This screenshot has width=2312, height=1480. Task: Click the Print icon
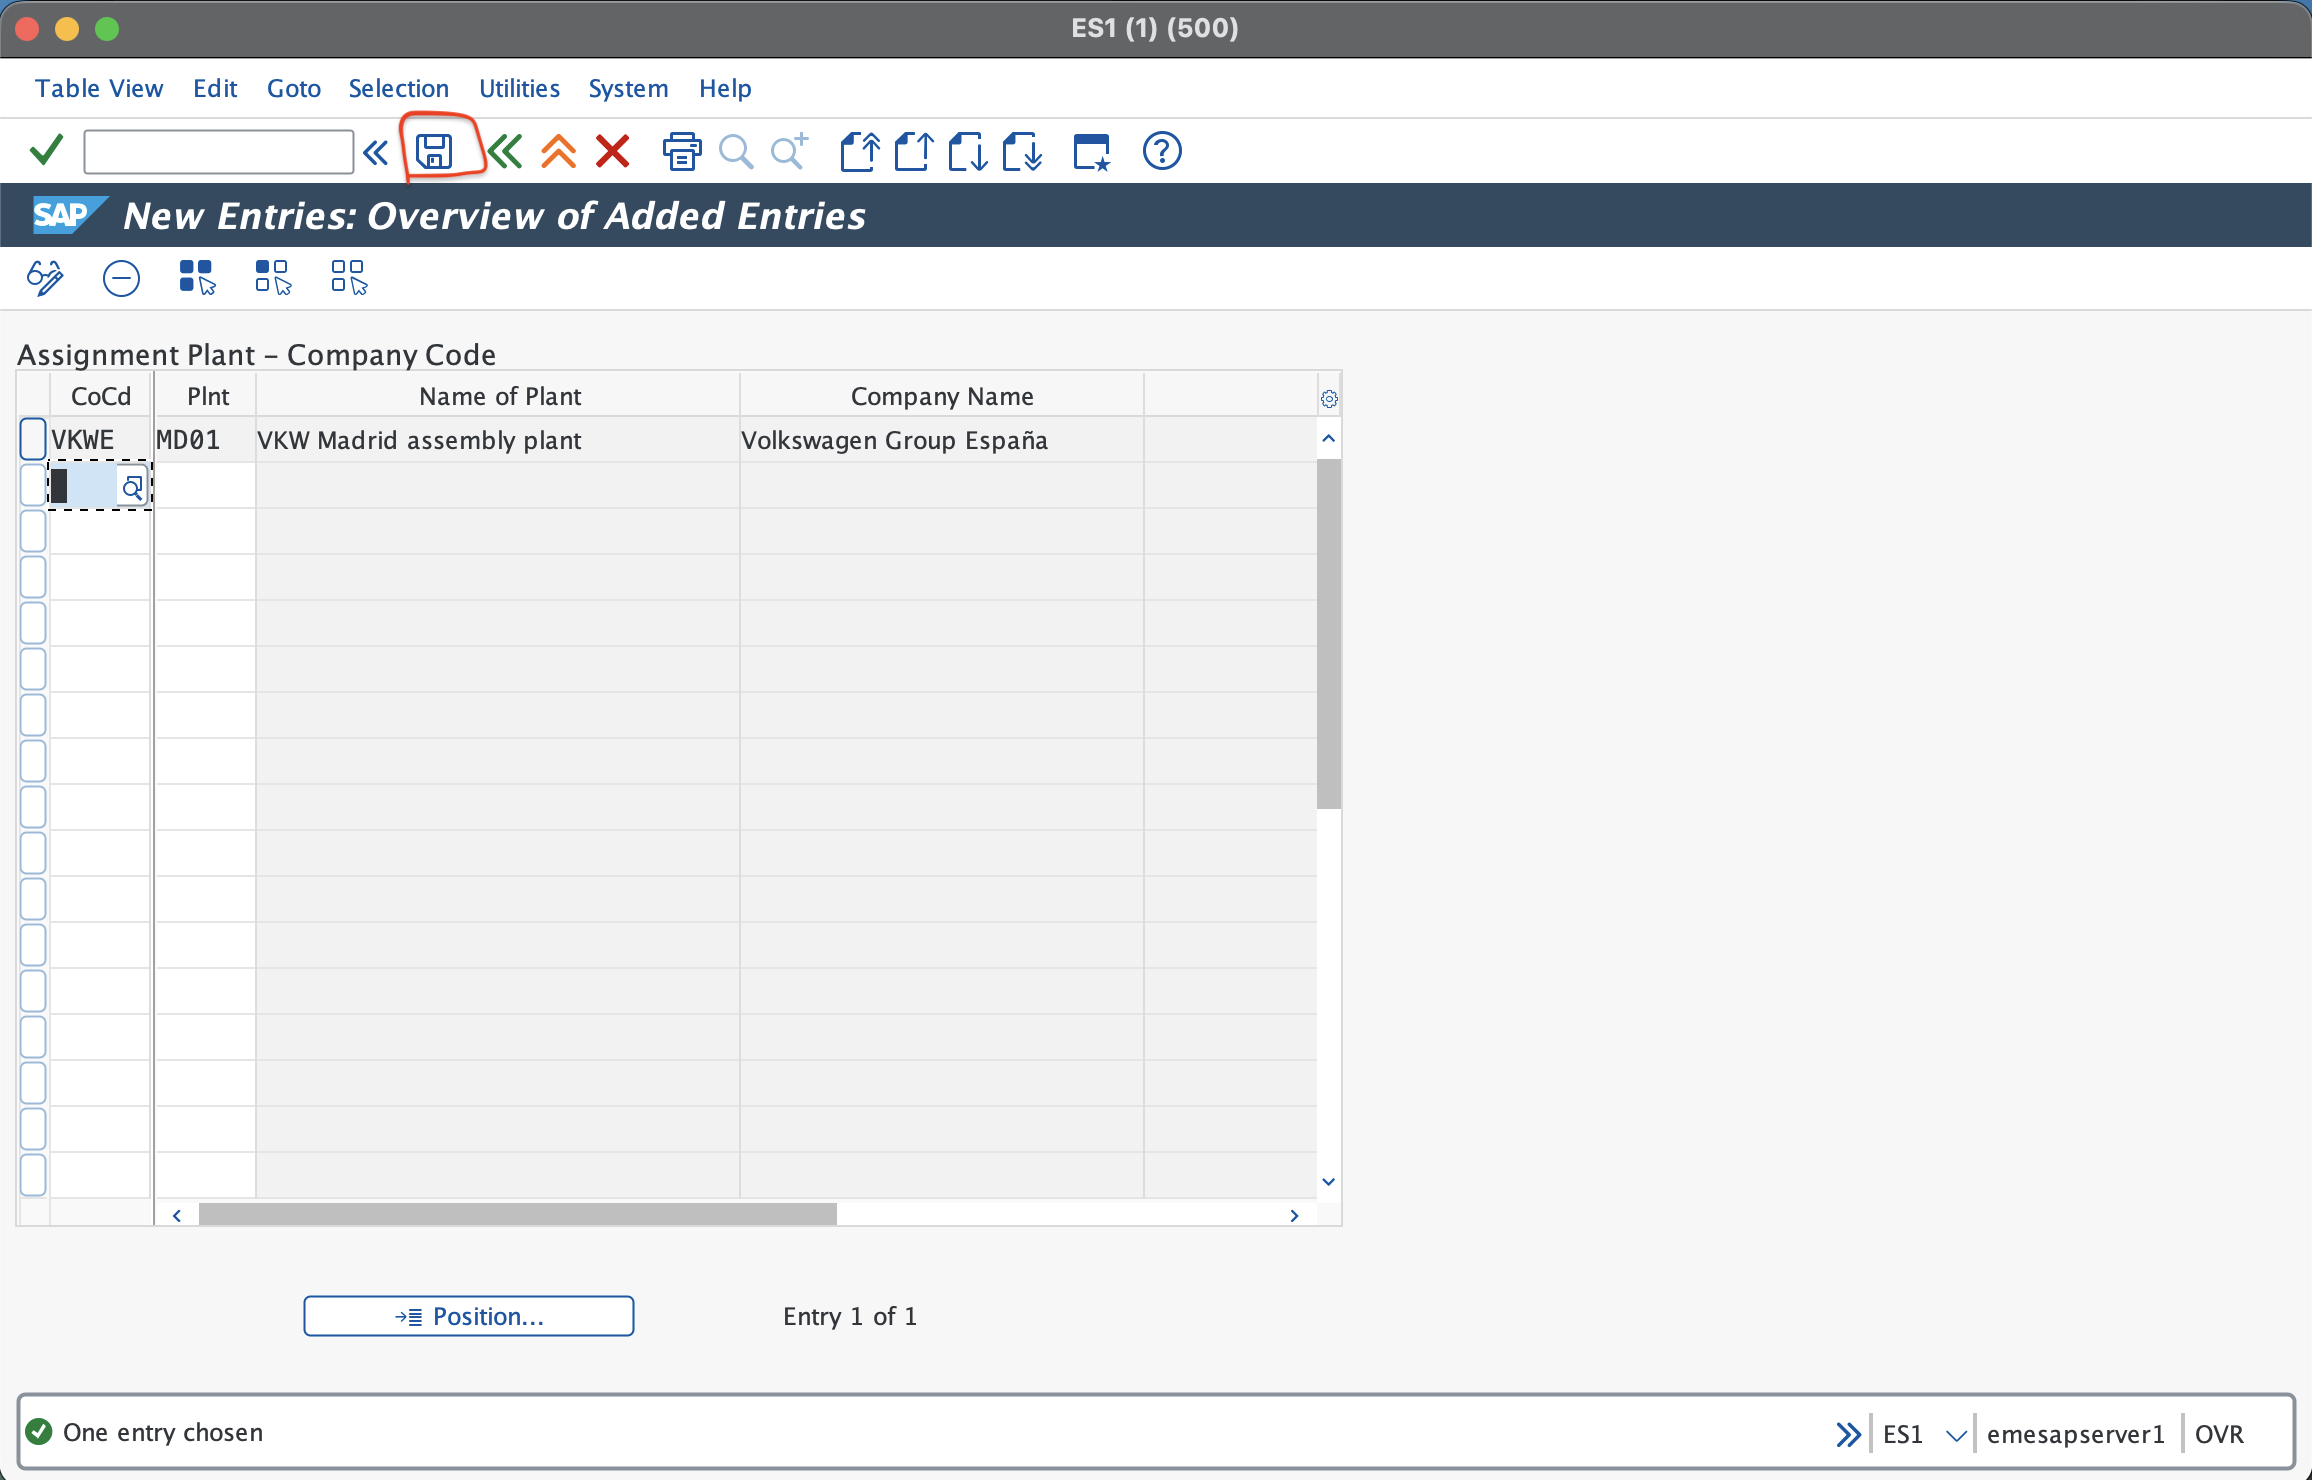[x=682, y=151]
